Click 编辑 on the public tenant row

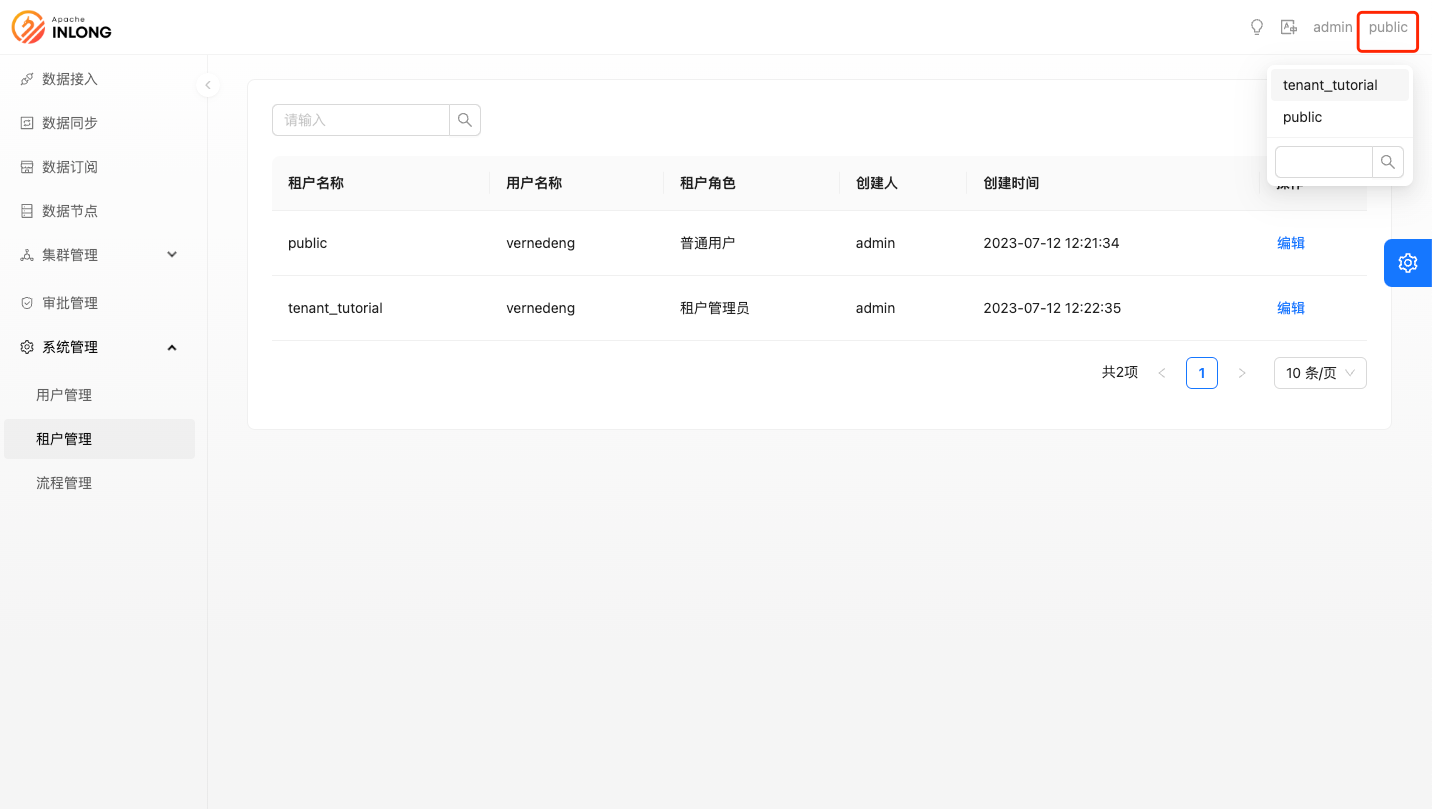[1291, 242]
